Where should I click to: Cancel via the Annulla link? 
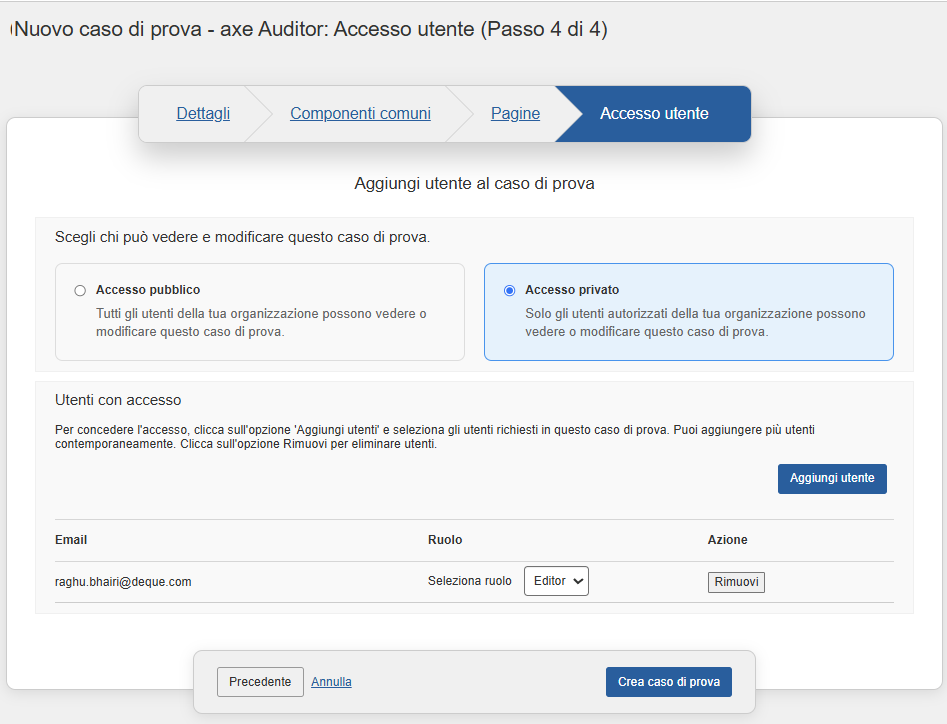pyautogui.click(x=331, y=682)
